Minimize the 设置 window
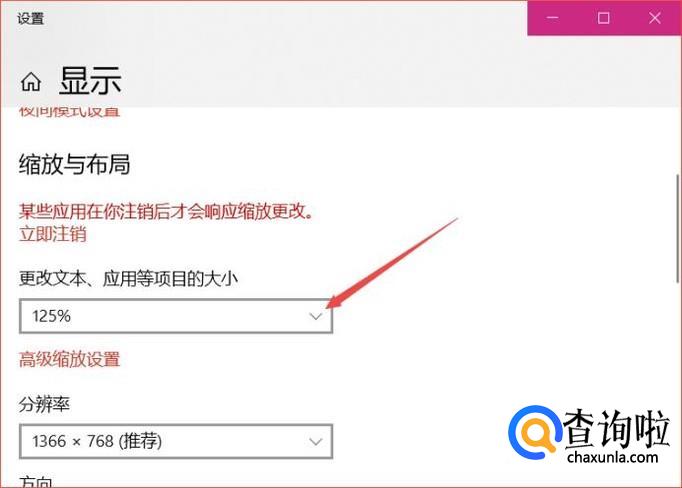The image size is (682, 488). pos(553,18)
